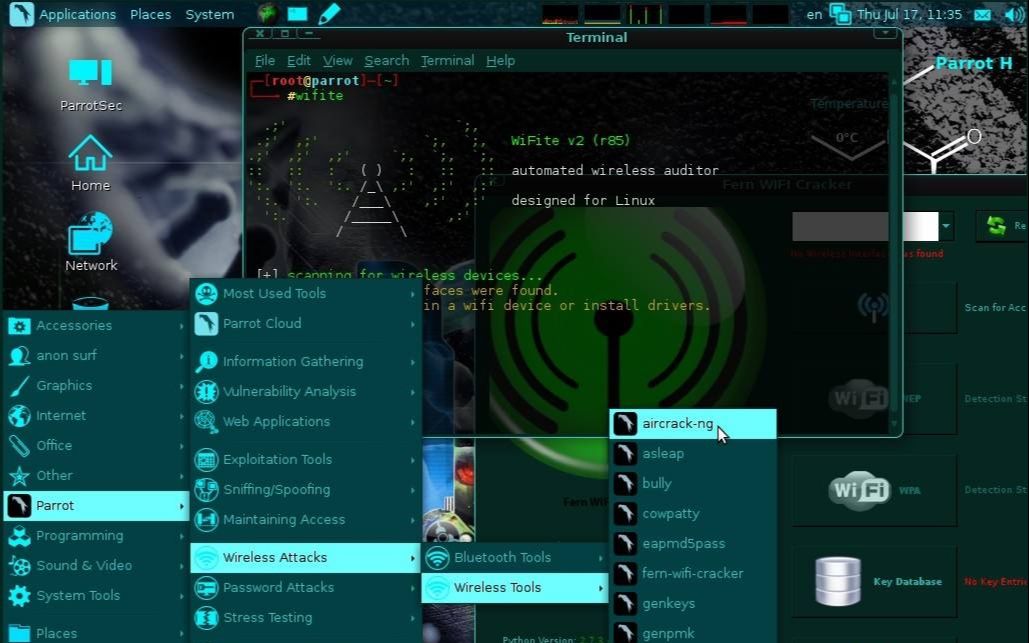Screen dimensions: 1029x643
Task: Select the Wireless Tools submenu entry
Action: (x=514, y=588)
